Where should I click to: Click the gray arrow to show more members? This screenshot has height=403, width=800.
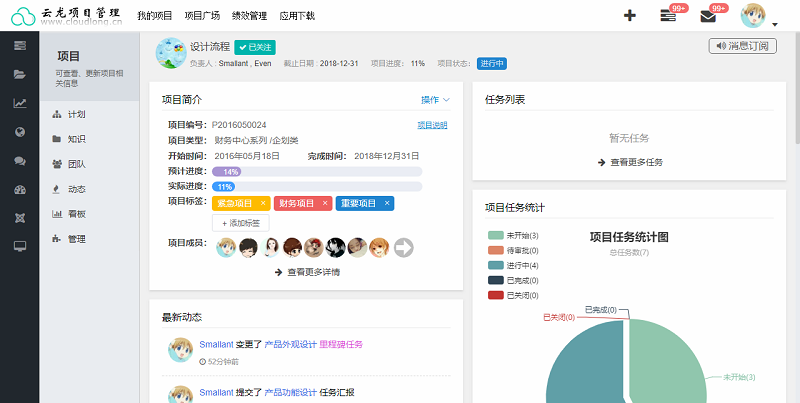(404, 248)
